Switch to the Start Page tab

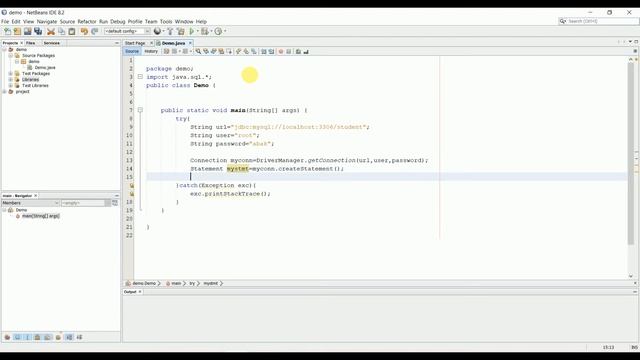(x=135, y=43)
